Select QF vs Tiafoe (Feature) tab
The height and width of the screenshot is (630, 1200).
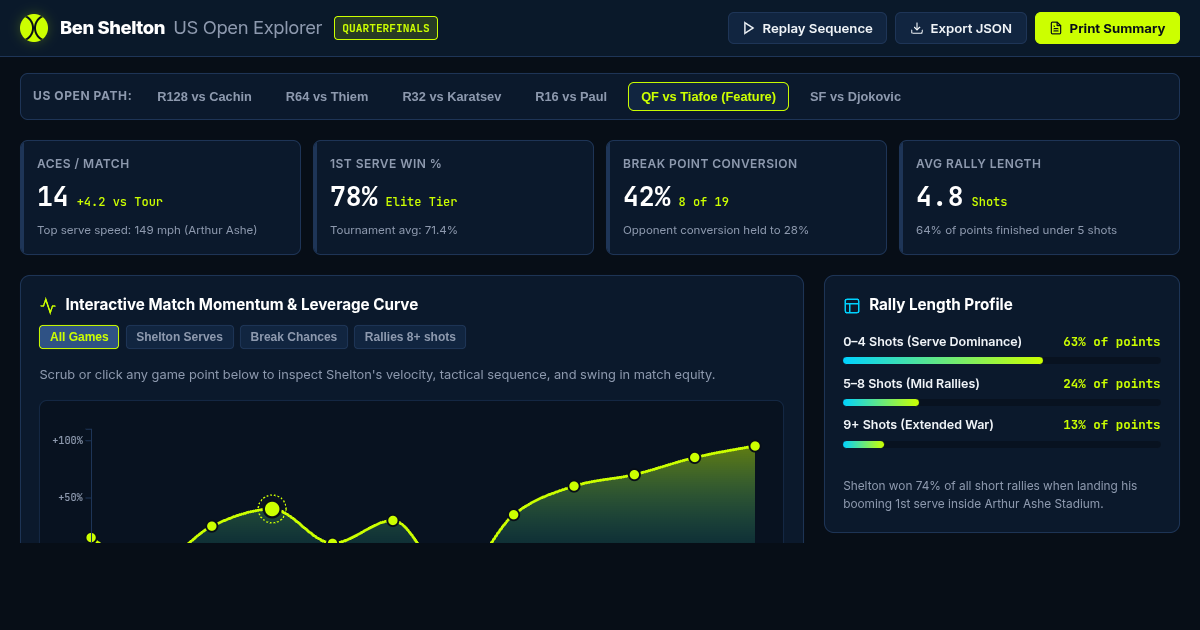708,97
